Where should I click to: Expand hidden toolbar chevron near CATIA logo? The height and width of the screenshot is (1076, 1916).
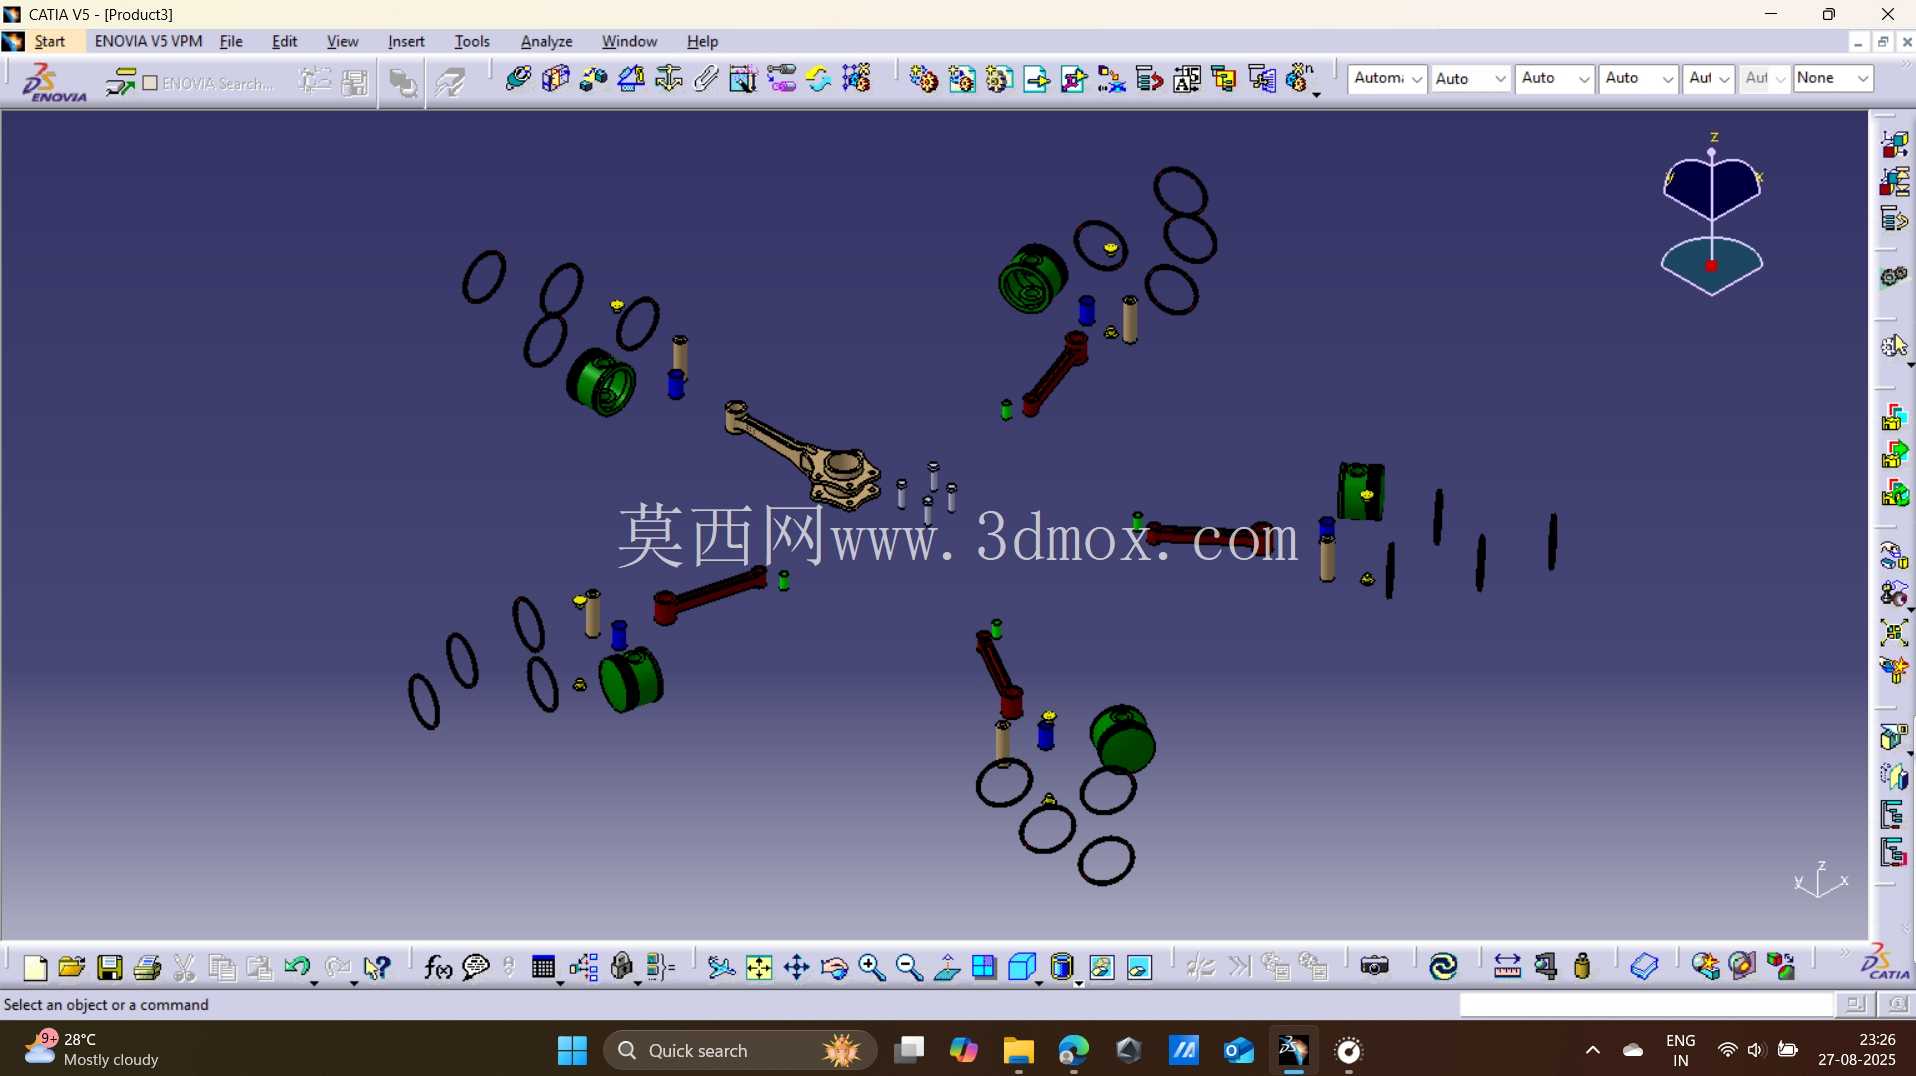coord(1845,952)
